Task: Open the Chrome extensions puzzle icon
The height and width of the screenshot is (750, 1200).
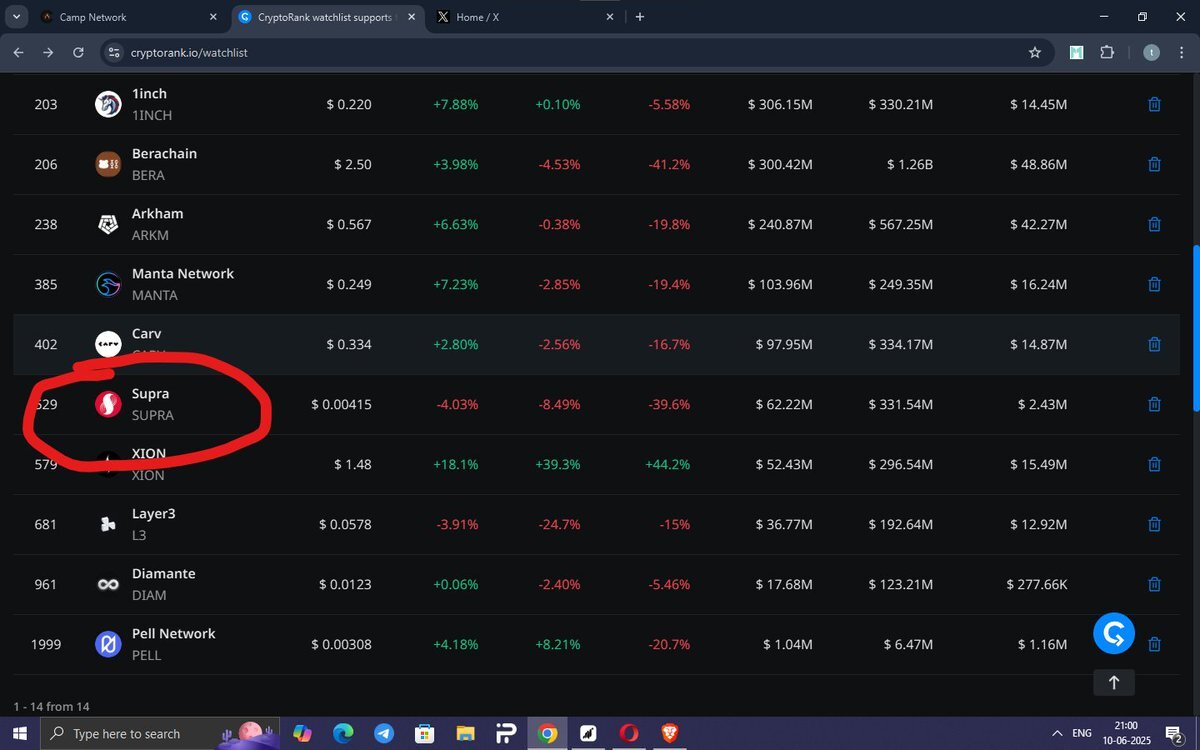Action: coord(1107,52)
